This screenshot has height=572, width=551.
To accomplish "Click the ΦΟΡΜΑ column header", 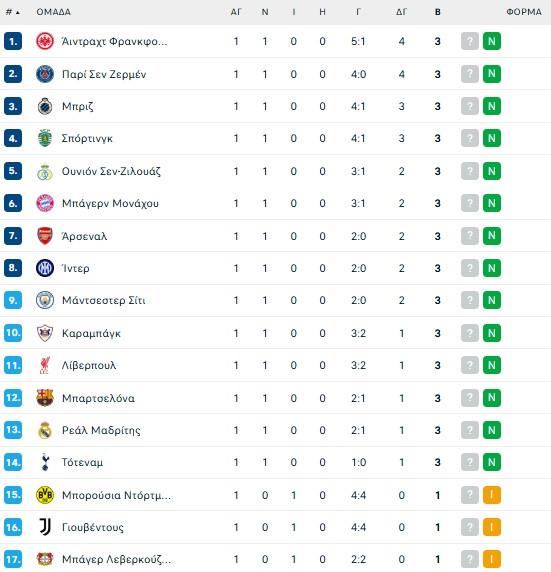I will 524,12.
